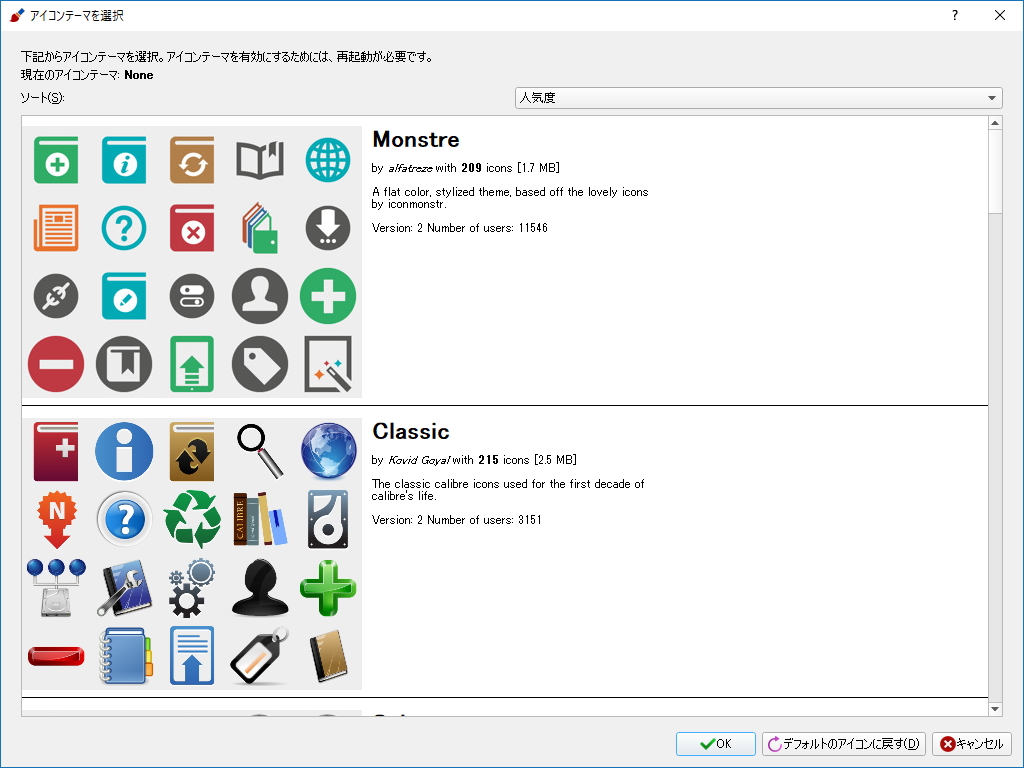Click Monstre magic wand icon
1024x768 pixels.
328,364
